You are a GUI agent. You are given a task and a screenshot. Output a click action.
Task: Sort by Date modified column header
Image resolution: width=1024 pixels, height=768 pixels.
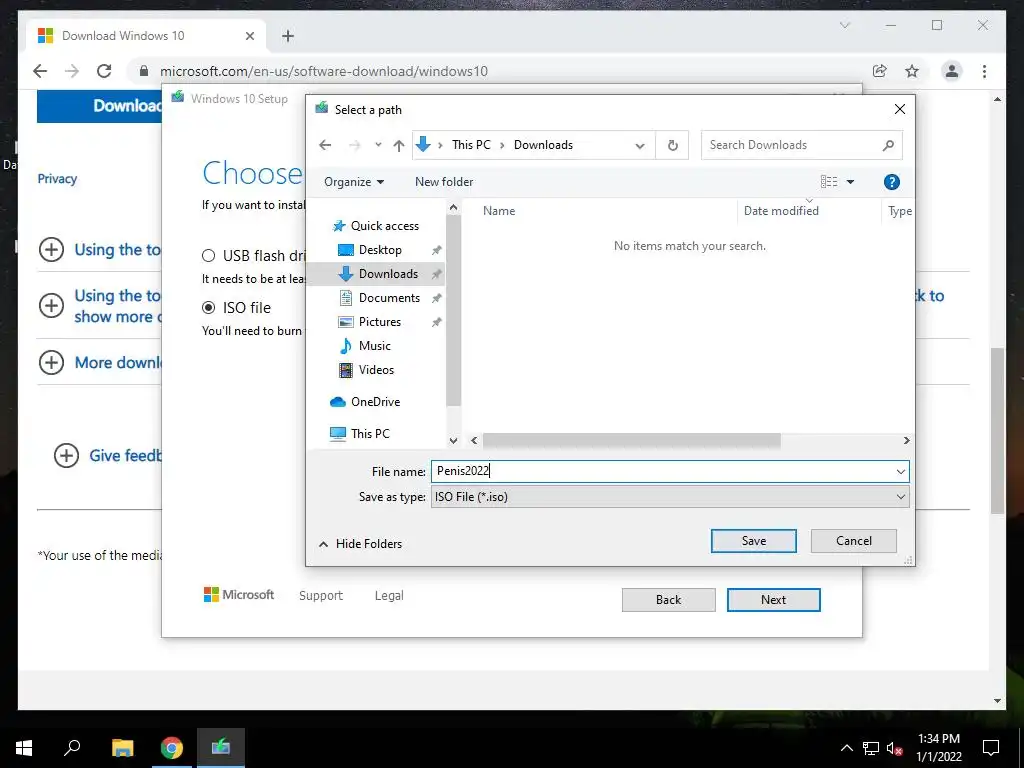pyautogui.click(x=781, y=211)
